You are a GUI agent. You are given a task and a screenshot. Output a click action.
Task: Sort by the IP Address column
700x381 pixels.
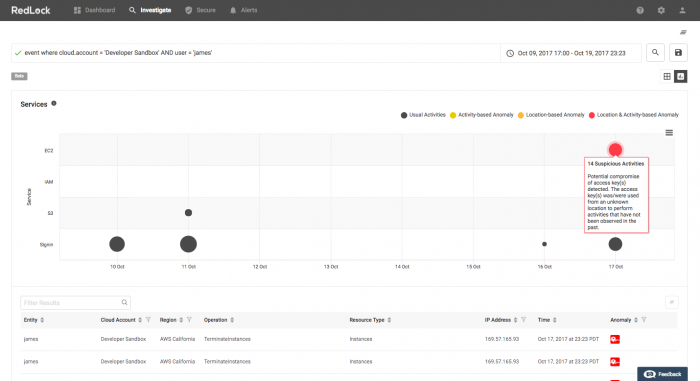click(x=516, y=320)
